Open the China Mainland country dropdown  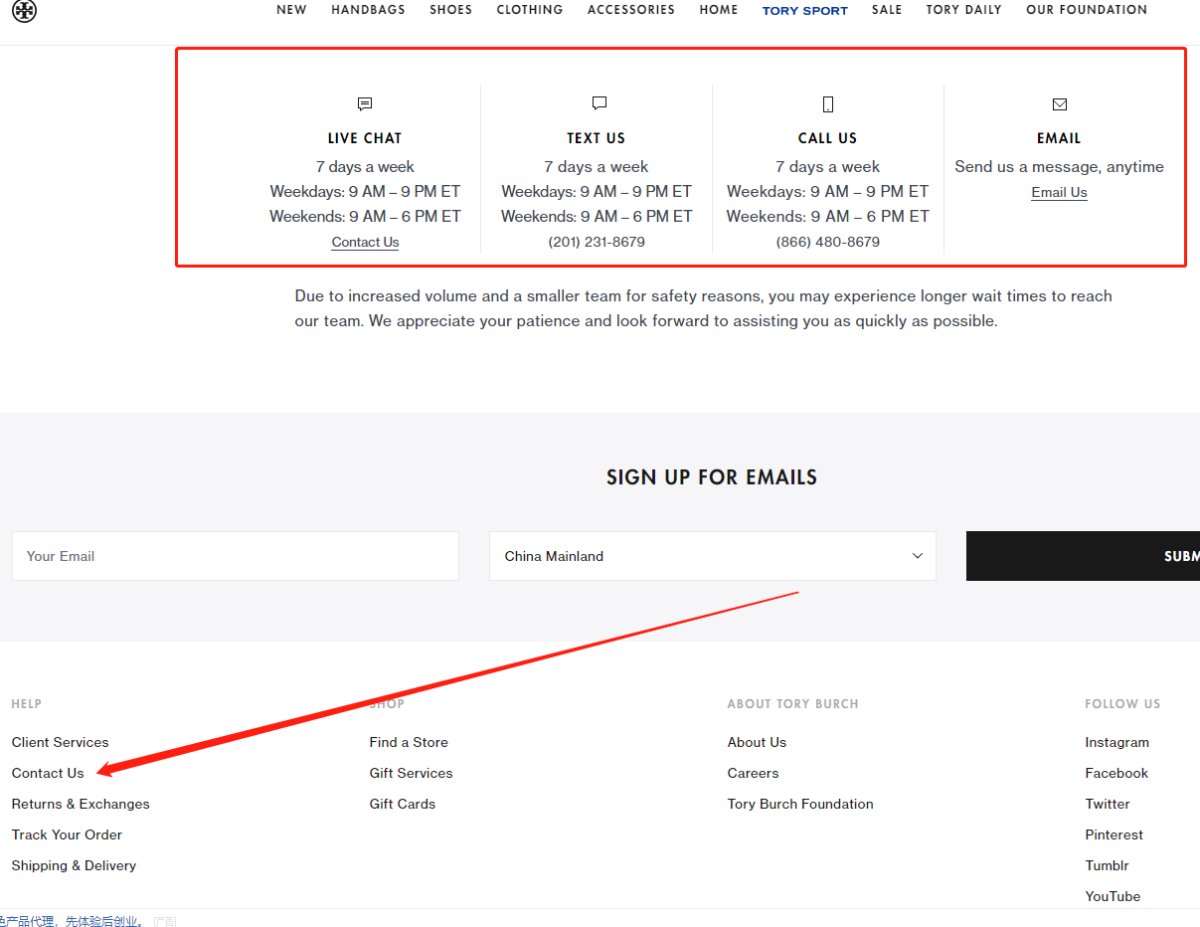(713, 556)
